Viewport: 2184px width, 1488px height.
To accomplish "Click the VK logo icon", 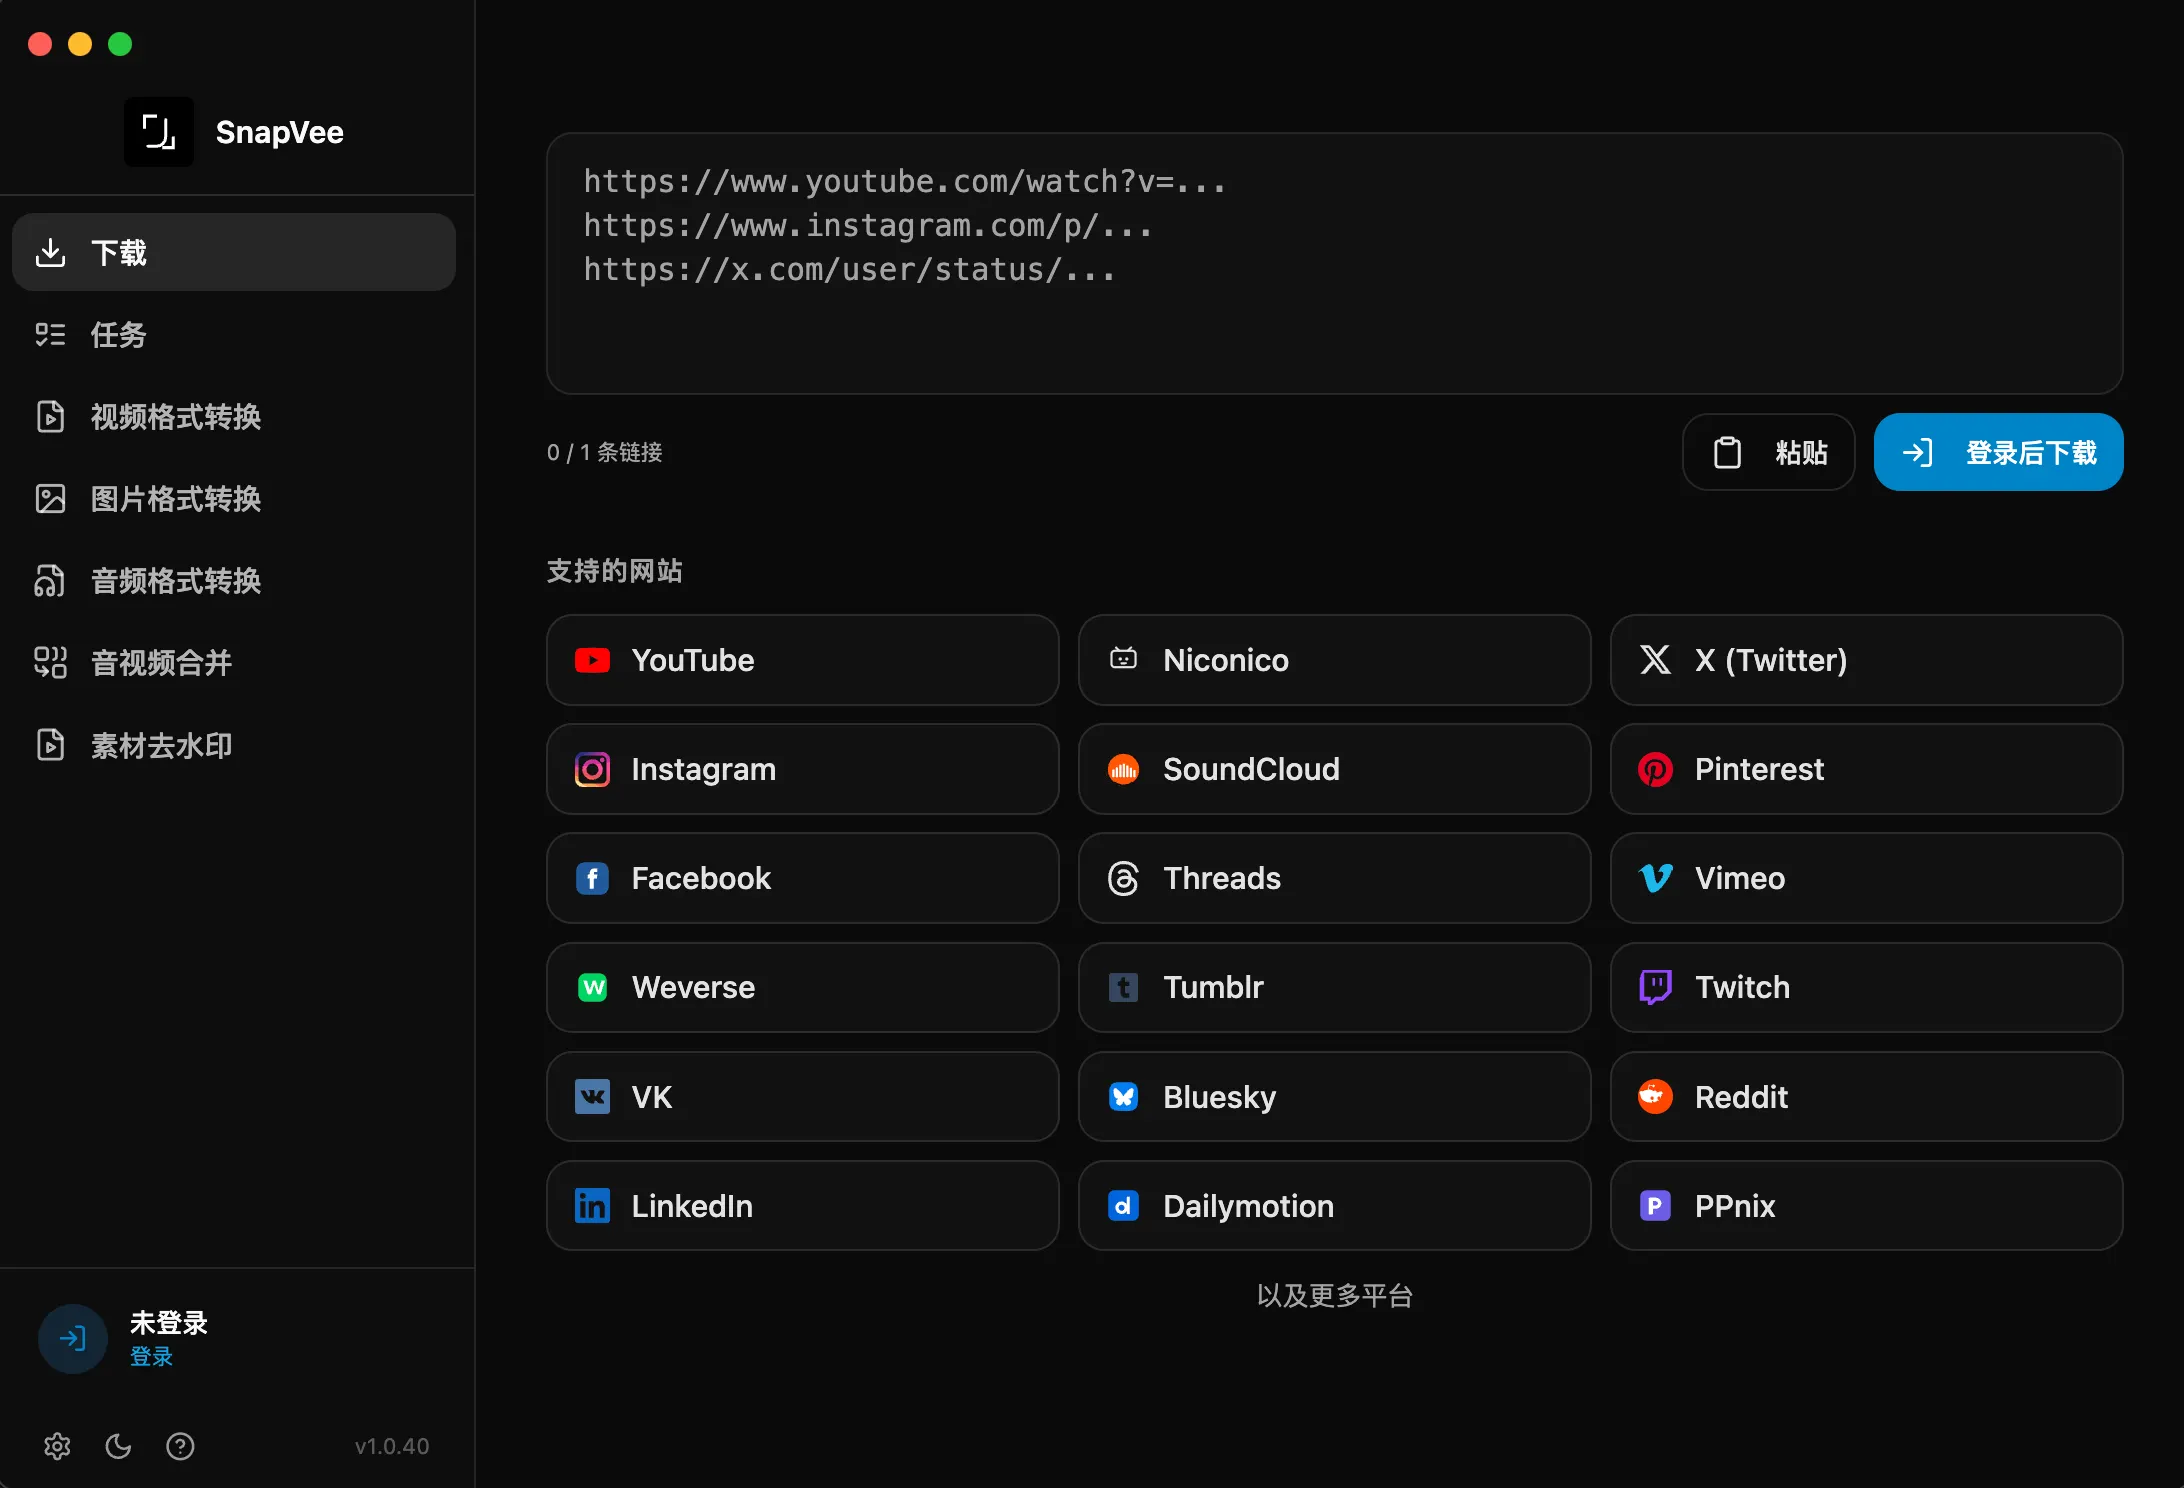I will 592,1096.
